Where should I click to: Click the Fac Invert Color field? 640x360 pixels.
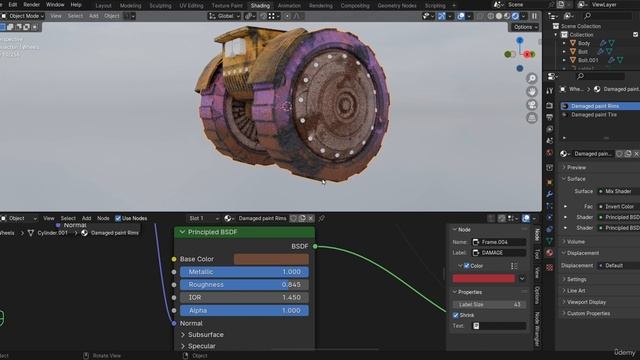point(619,207)
